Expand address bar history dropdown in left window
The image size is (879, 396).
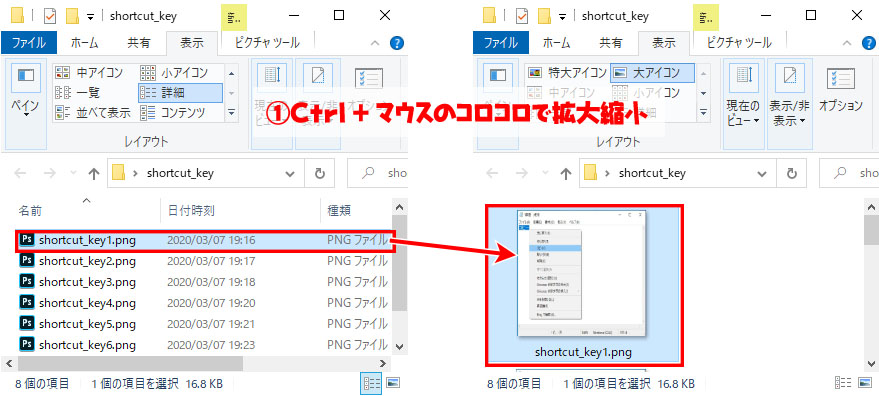pyautogui.click(x=290, y=174)
